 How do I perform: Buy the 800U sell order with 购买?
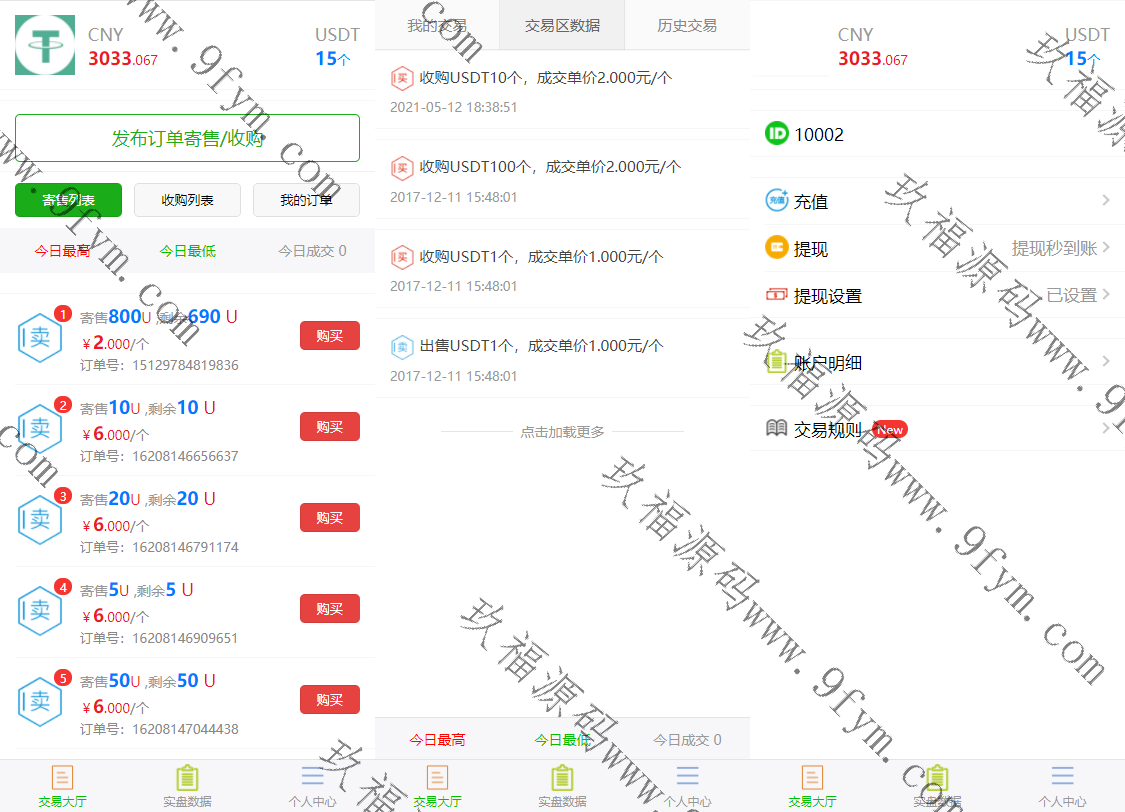(329, 336)
